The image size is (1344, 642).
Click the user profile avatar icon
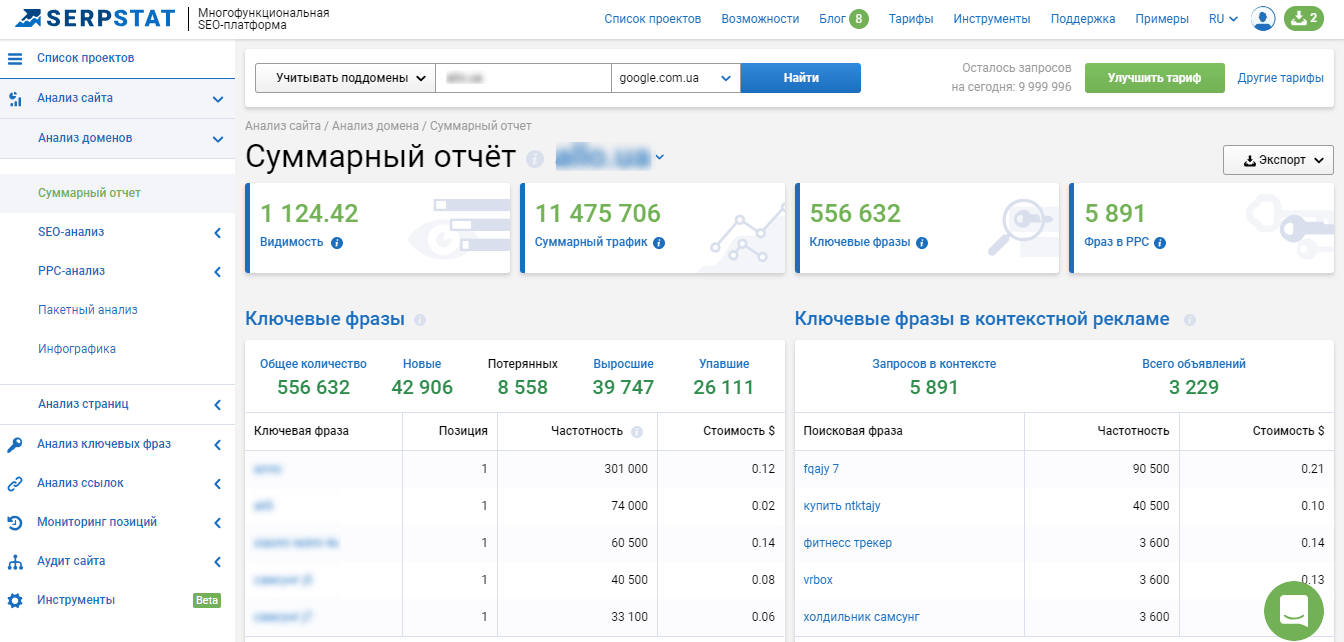pyautogui.click(x=1263, y=19)
